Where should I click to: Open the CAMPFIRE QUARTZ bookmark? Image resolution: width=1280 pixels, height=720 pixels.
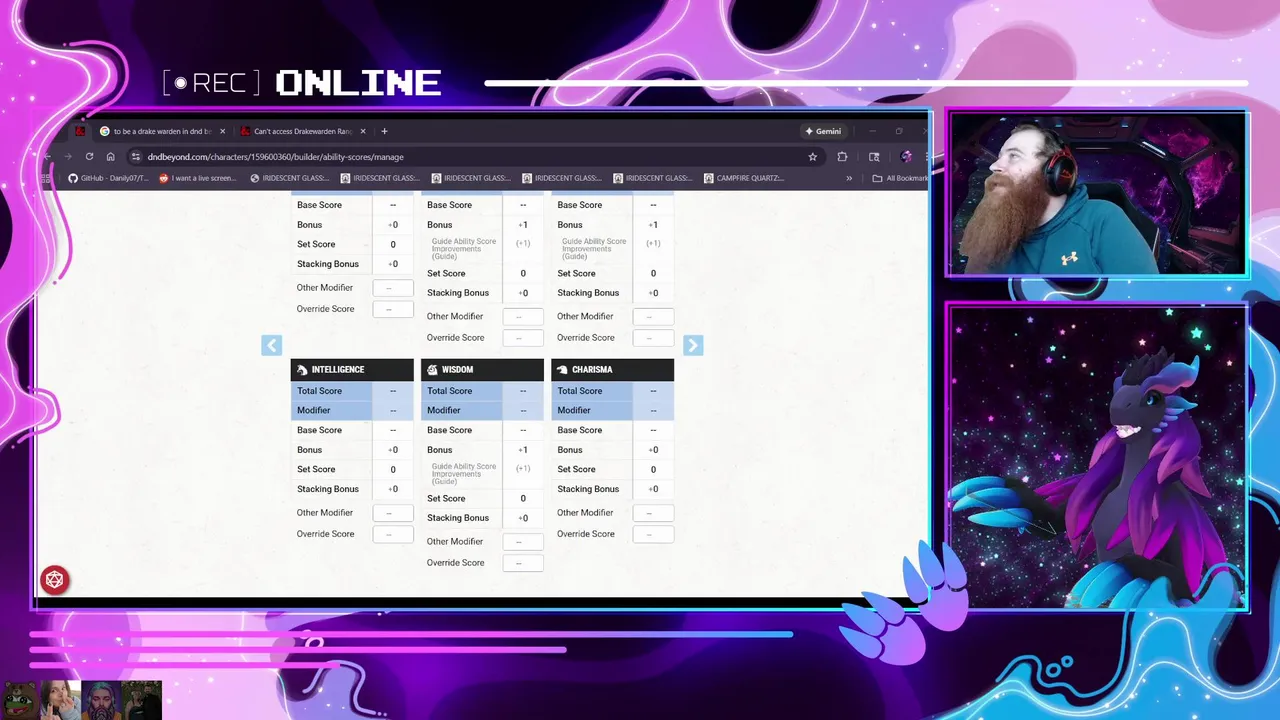tap(744, 178)
